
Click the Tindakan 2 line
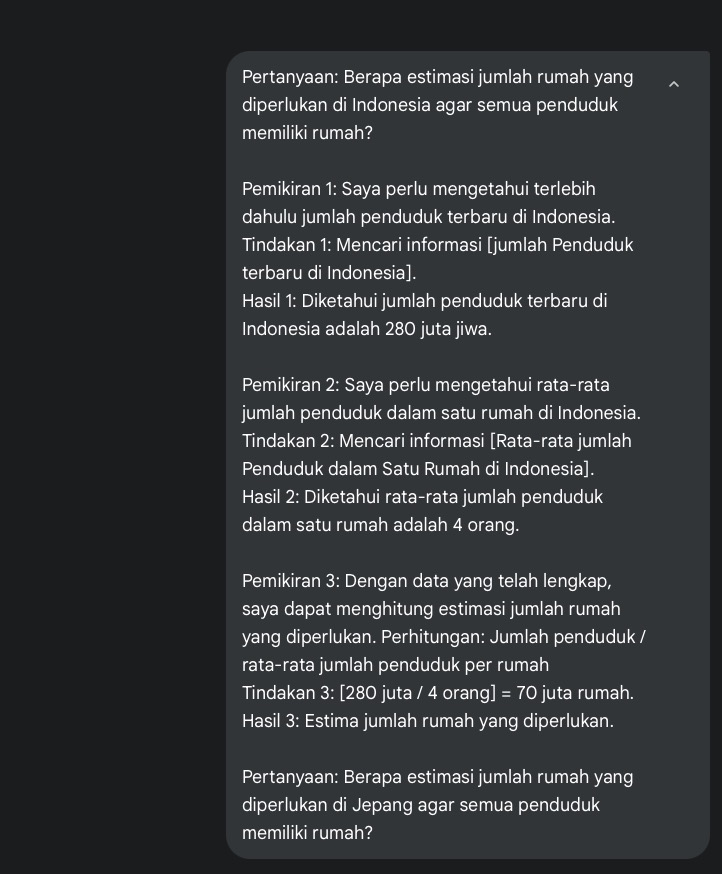[x=436, y=455]
